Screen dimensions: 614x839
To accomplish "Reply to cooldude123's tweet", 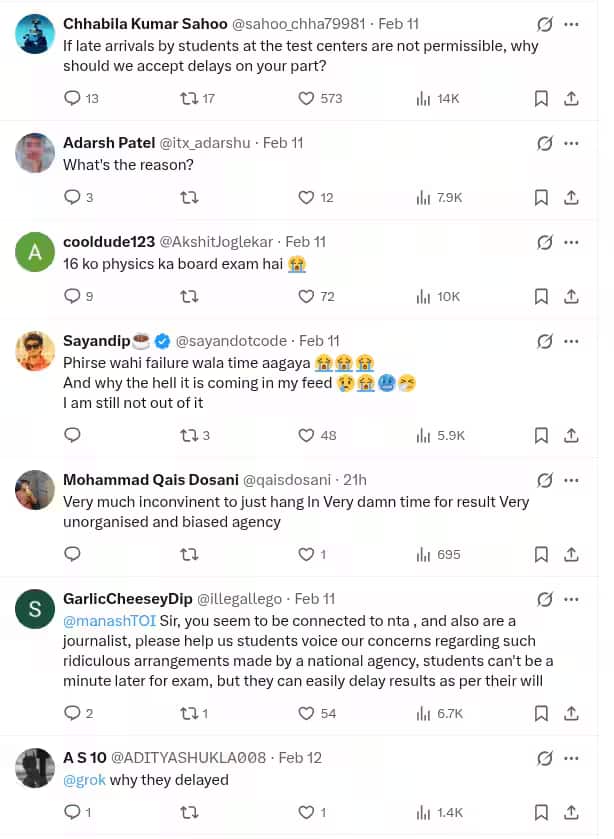I will click(x=72, y=296).
